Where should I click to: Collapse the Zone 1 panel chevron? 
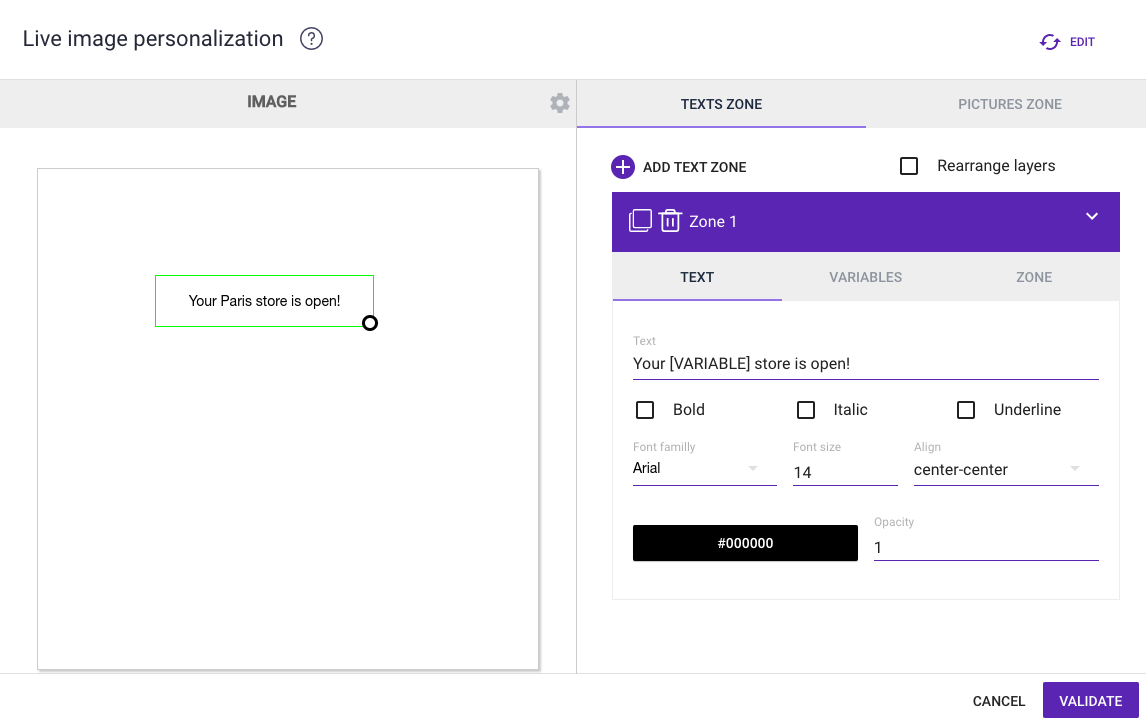(x=1092, y=217)
